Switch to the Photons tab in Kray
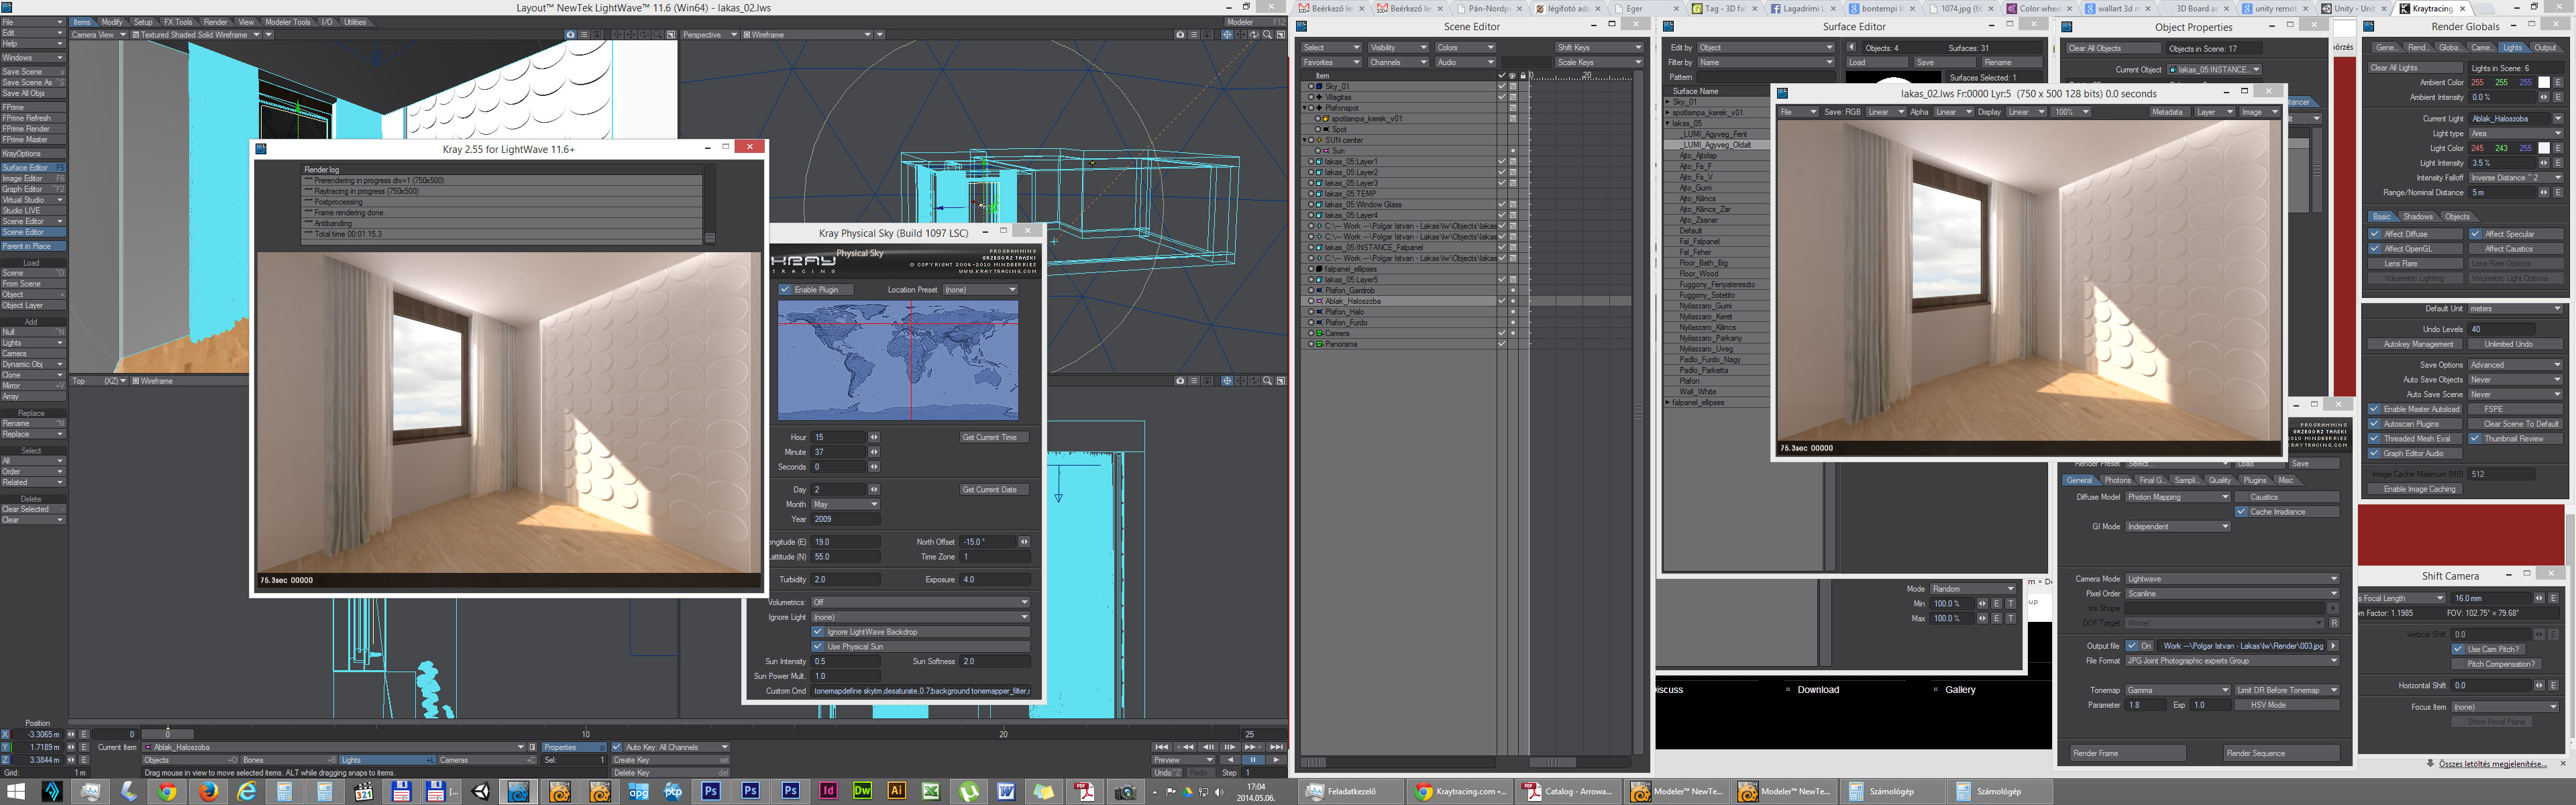Screen dimensions: 2576x805 pyautogui.click(x=2118, y=480)
